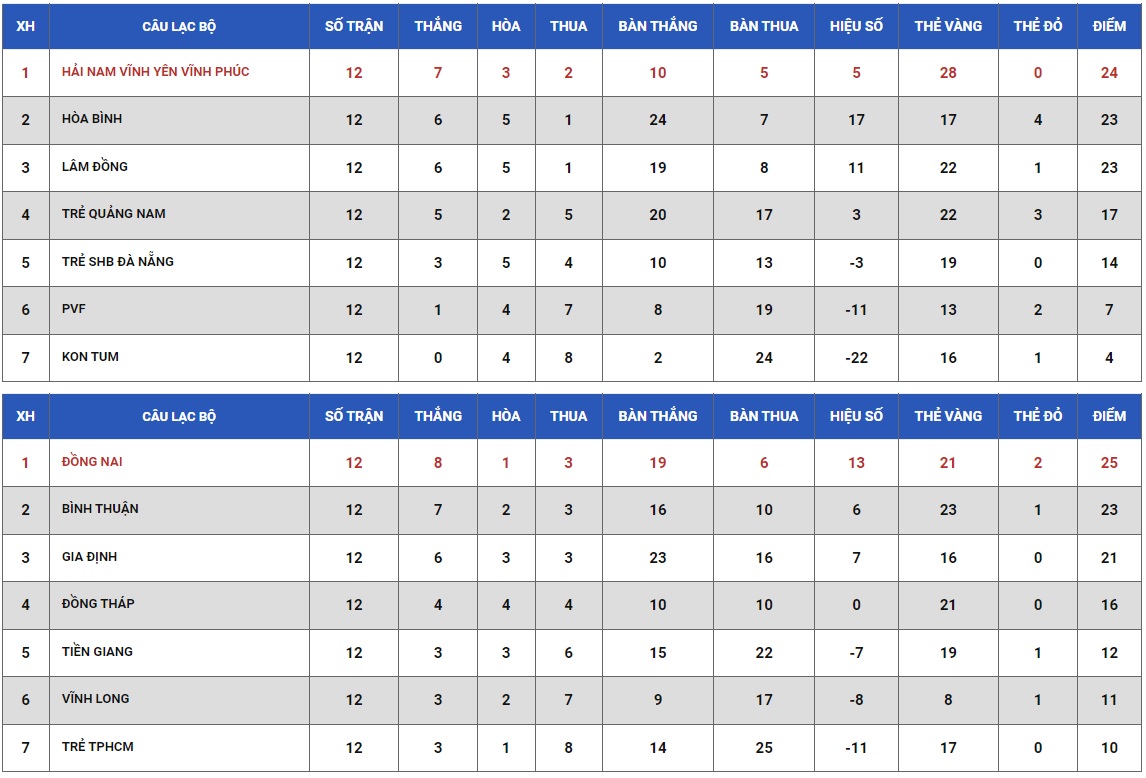Select the Tiền Giang club name
Viewport: 1146px width, 778px height.
coord(97,652)
